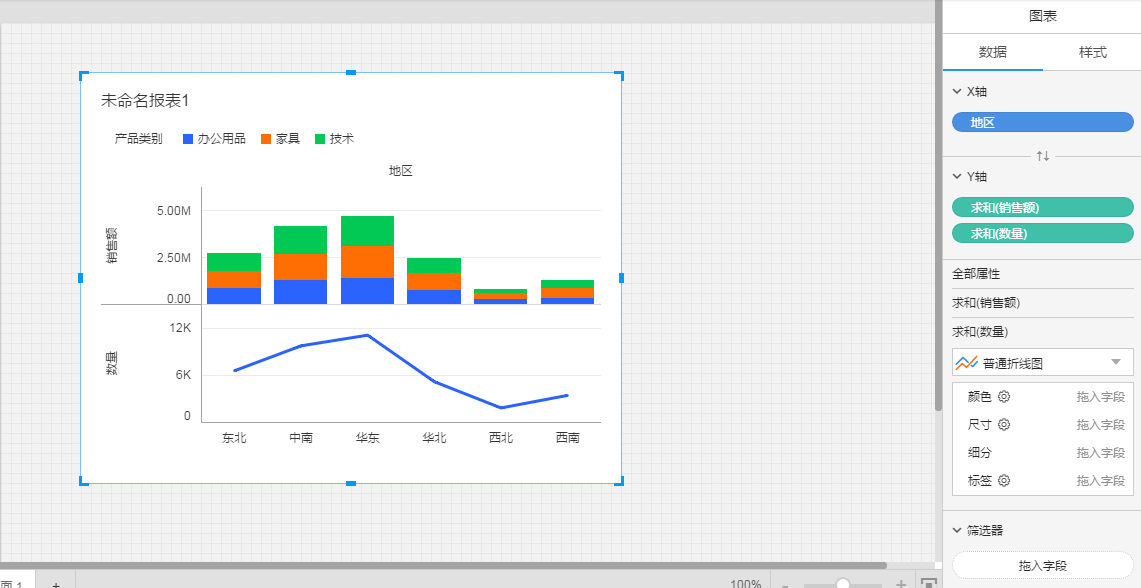The width and height of the screenshot is (1141, 588).
Task: Click the 细分 drop field area
Action: [1100, 453]
